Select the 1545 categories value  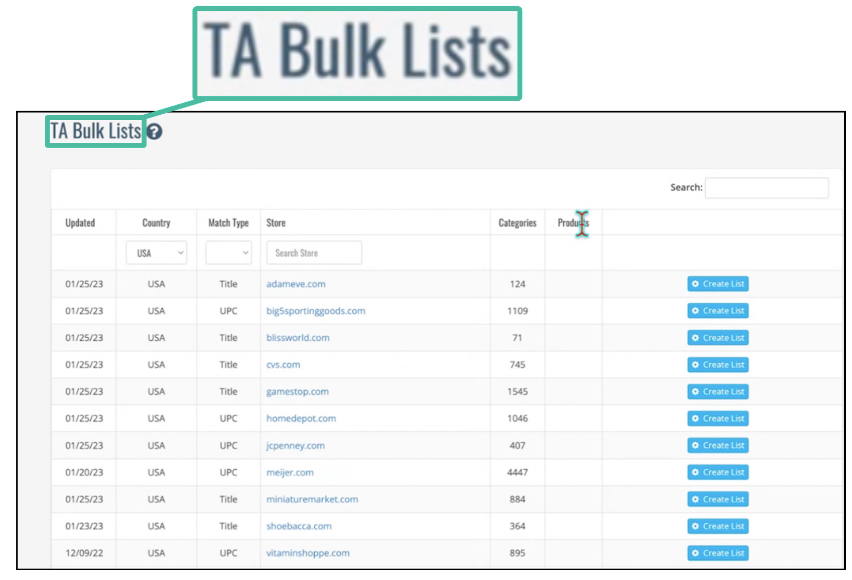pos(517,391)
